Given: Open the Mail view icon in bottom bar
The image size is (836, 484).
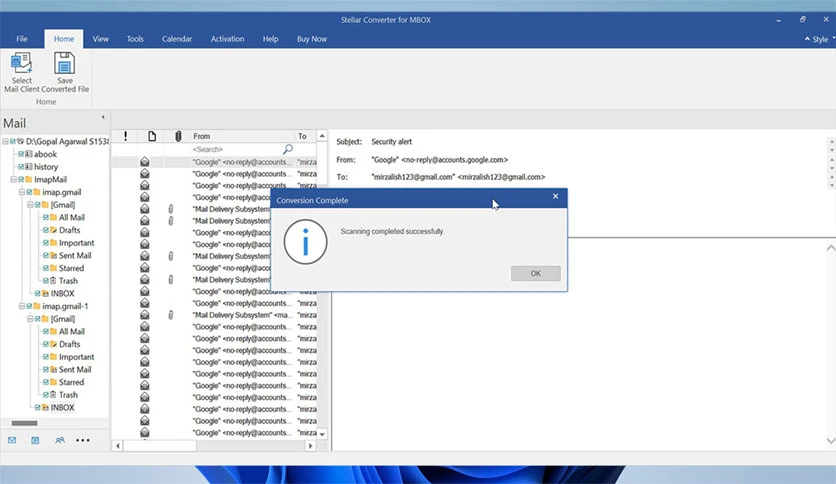Looking at the screenshot, I should (x=12, y=440).
